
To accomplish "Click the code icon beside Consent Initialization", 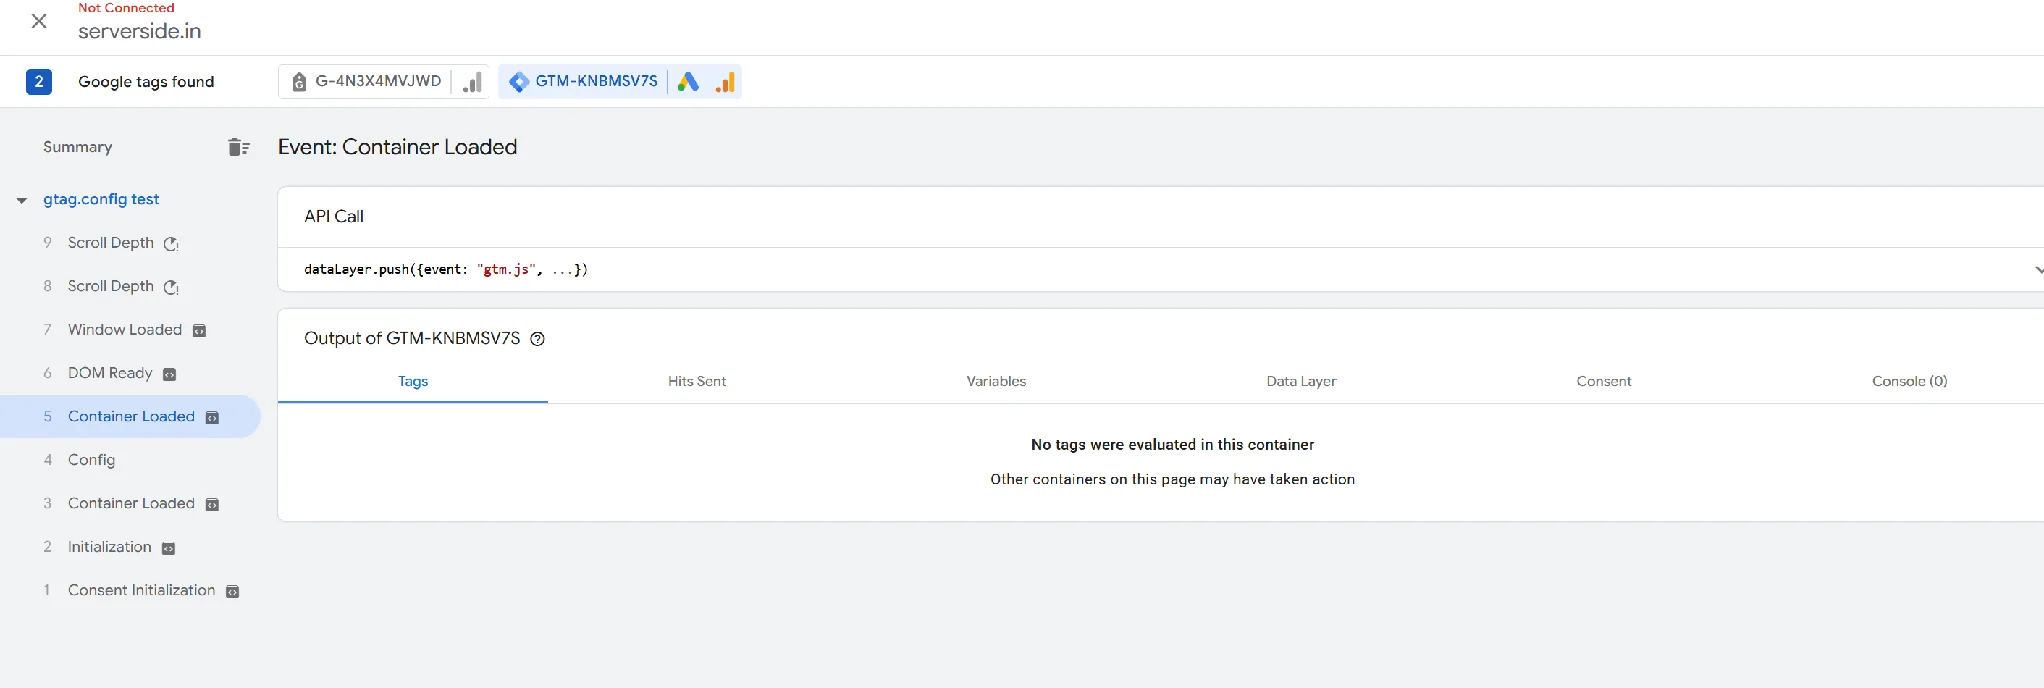I will [x=232, y=591].
